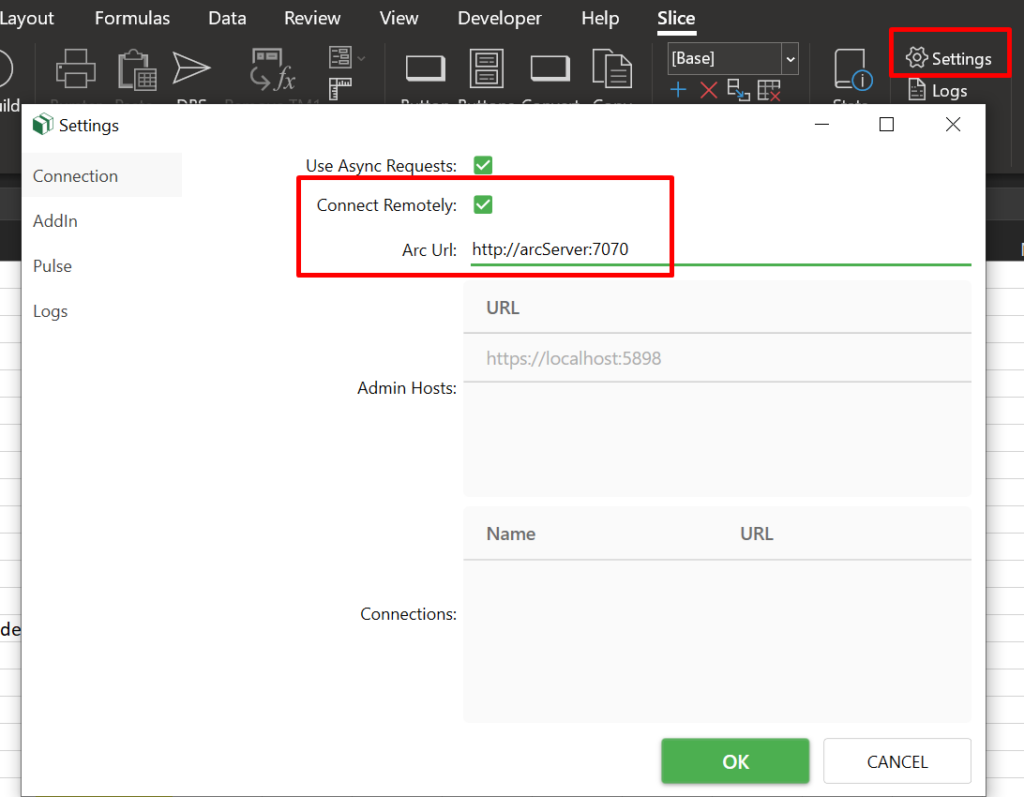Click the paste clipboard icon in the ribbon

pos(135,70)
